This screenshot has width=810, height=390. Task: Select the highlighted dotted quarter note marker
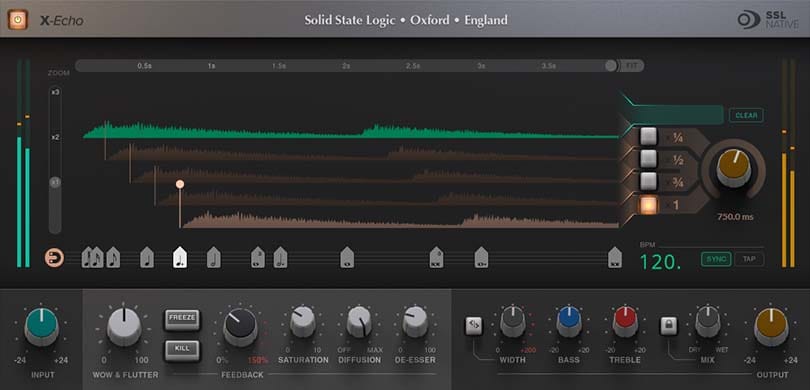click(x=180, y=257)
